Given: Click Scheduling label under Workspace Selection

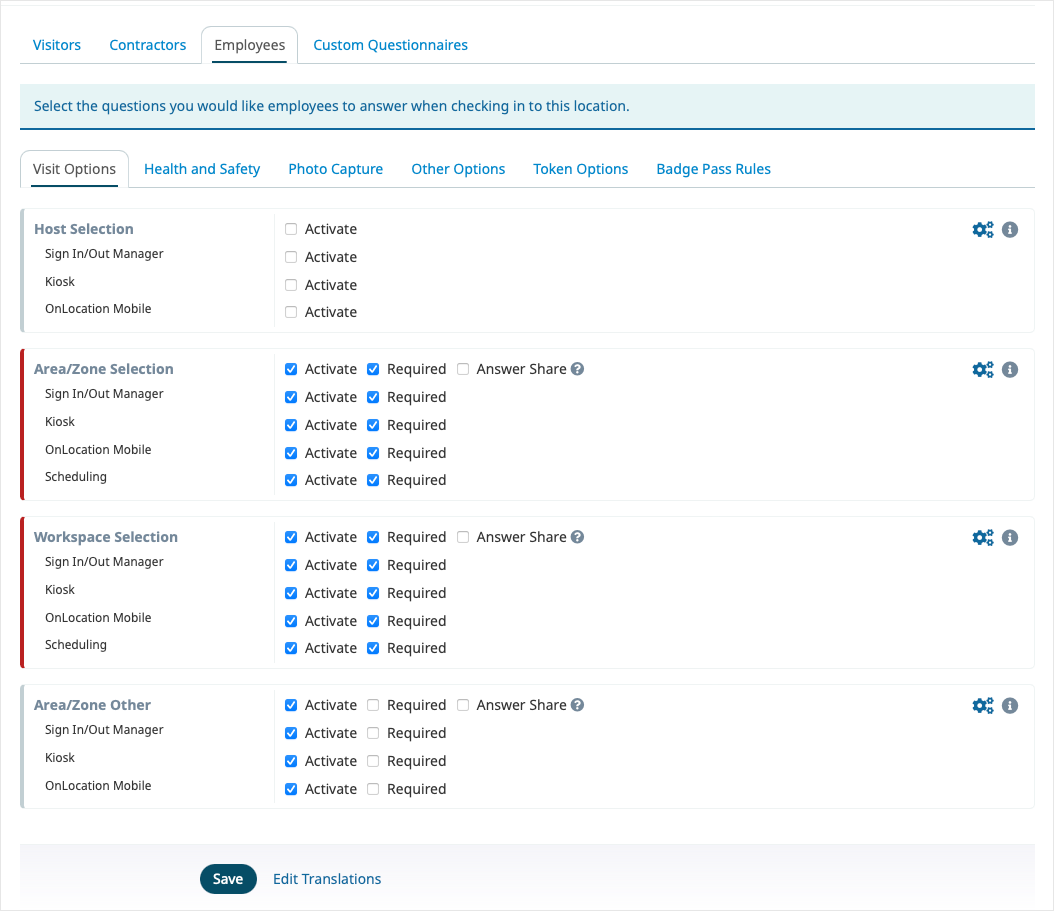Looking at the screenshot, I should tap(76, 645).
